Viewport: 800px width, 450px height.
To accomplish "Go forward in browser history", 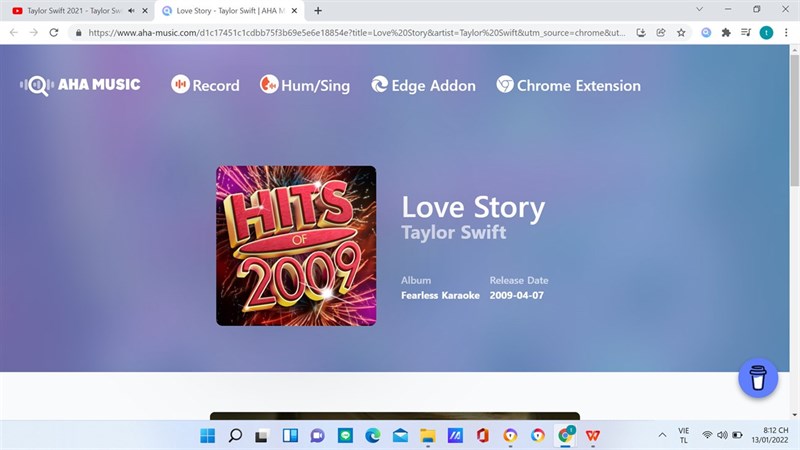I will 34,33.
